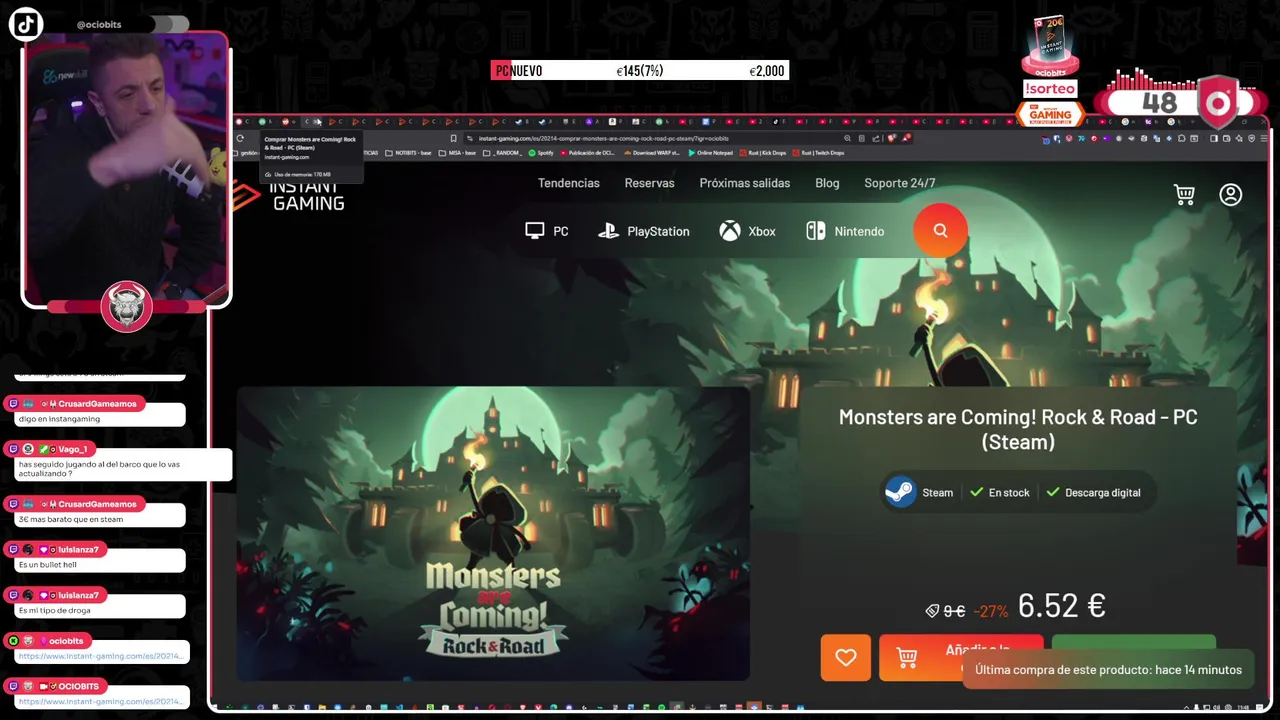Open Soporte 24/7 support link
1280x720 pixels.
(900, 183)
